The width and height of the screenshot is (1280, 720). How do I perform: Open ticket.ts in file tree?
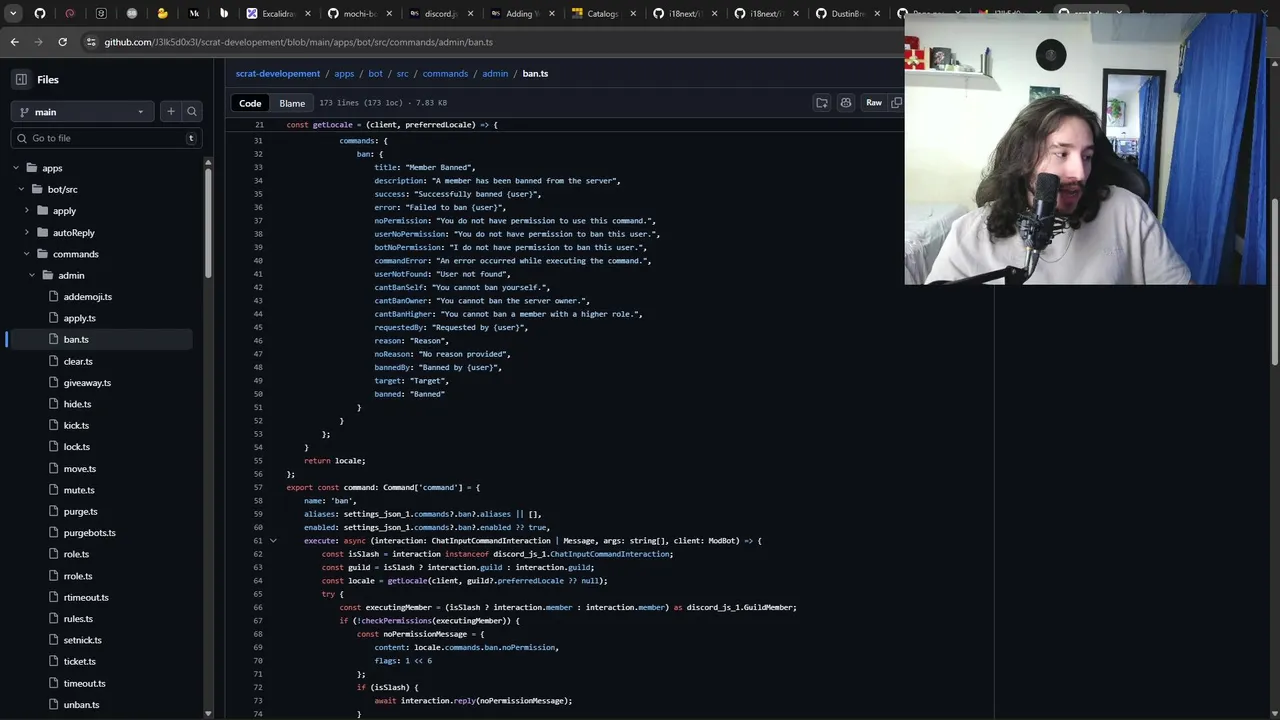coord(80,662)
